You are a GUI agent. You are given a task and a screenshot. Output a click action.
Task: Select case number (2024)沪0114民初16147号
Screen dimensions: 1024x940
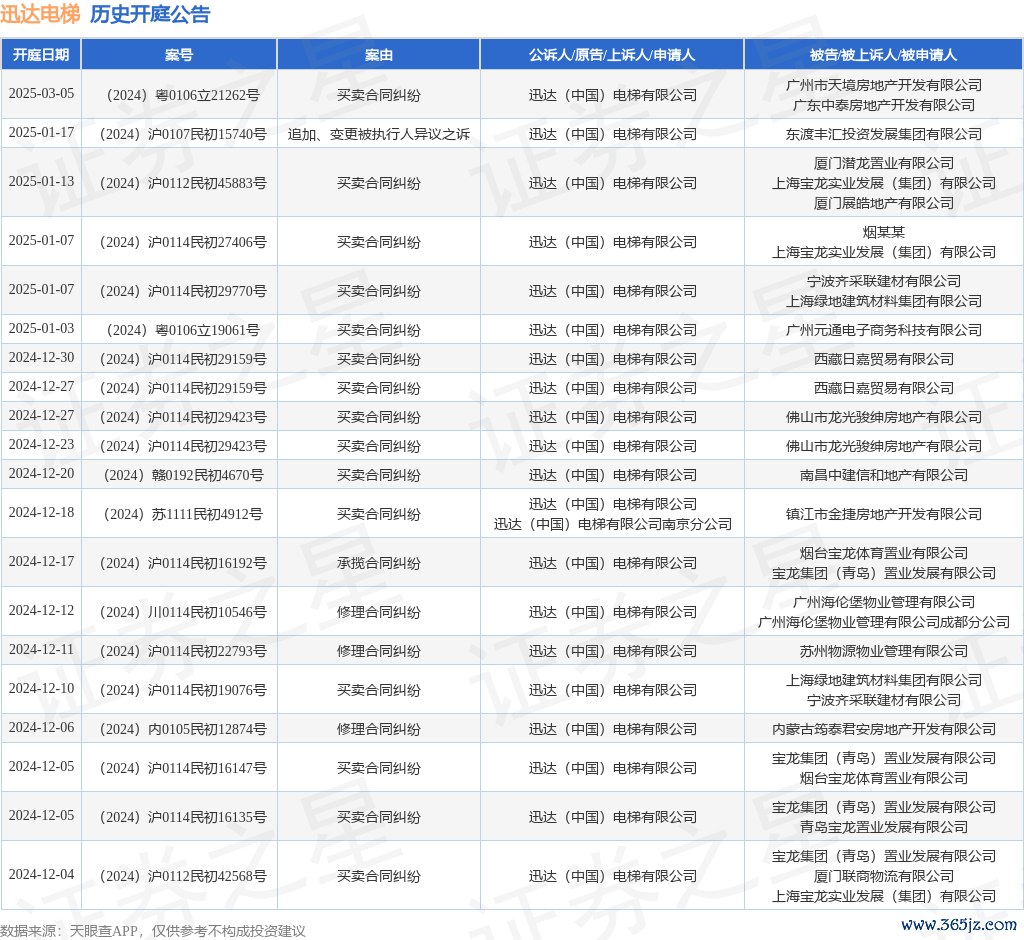click(x=183, y=768)
